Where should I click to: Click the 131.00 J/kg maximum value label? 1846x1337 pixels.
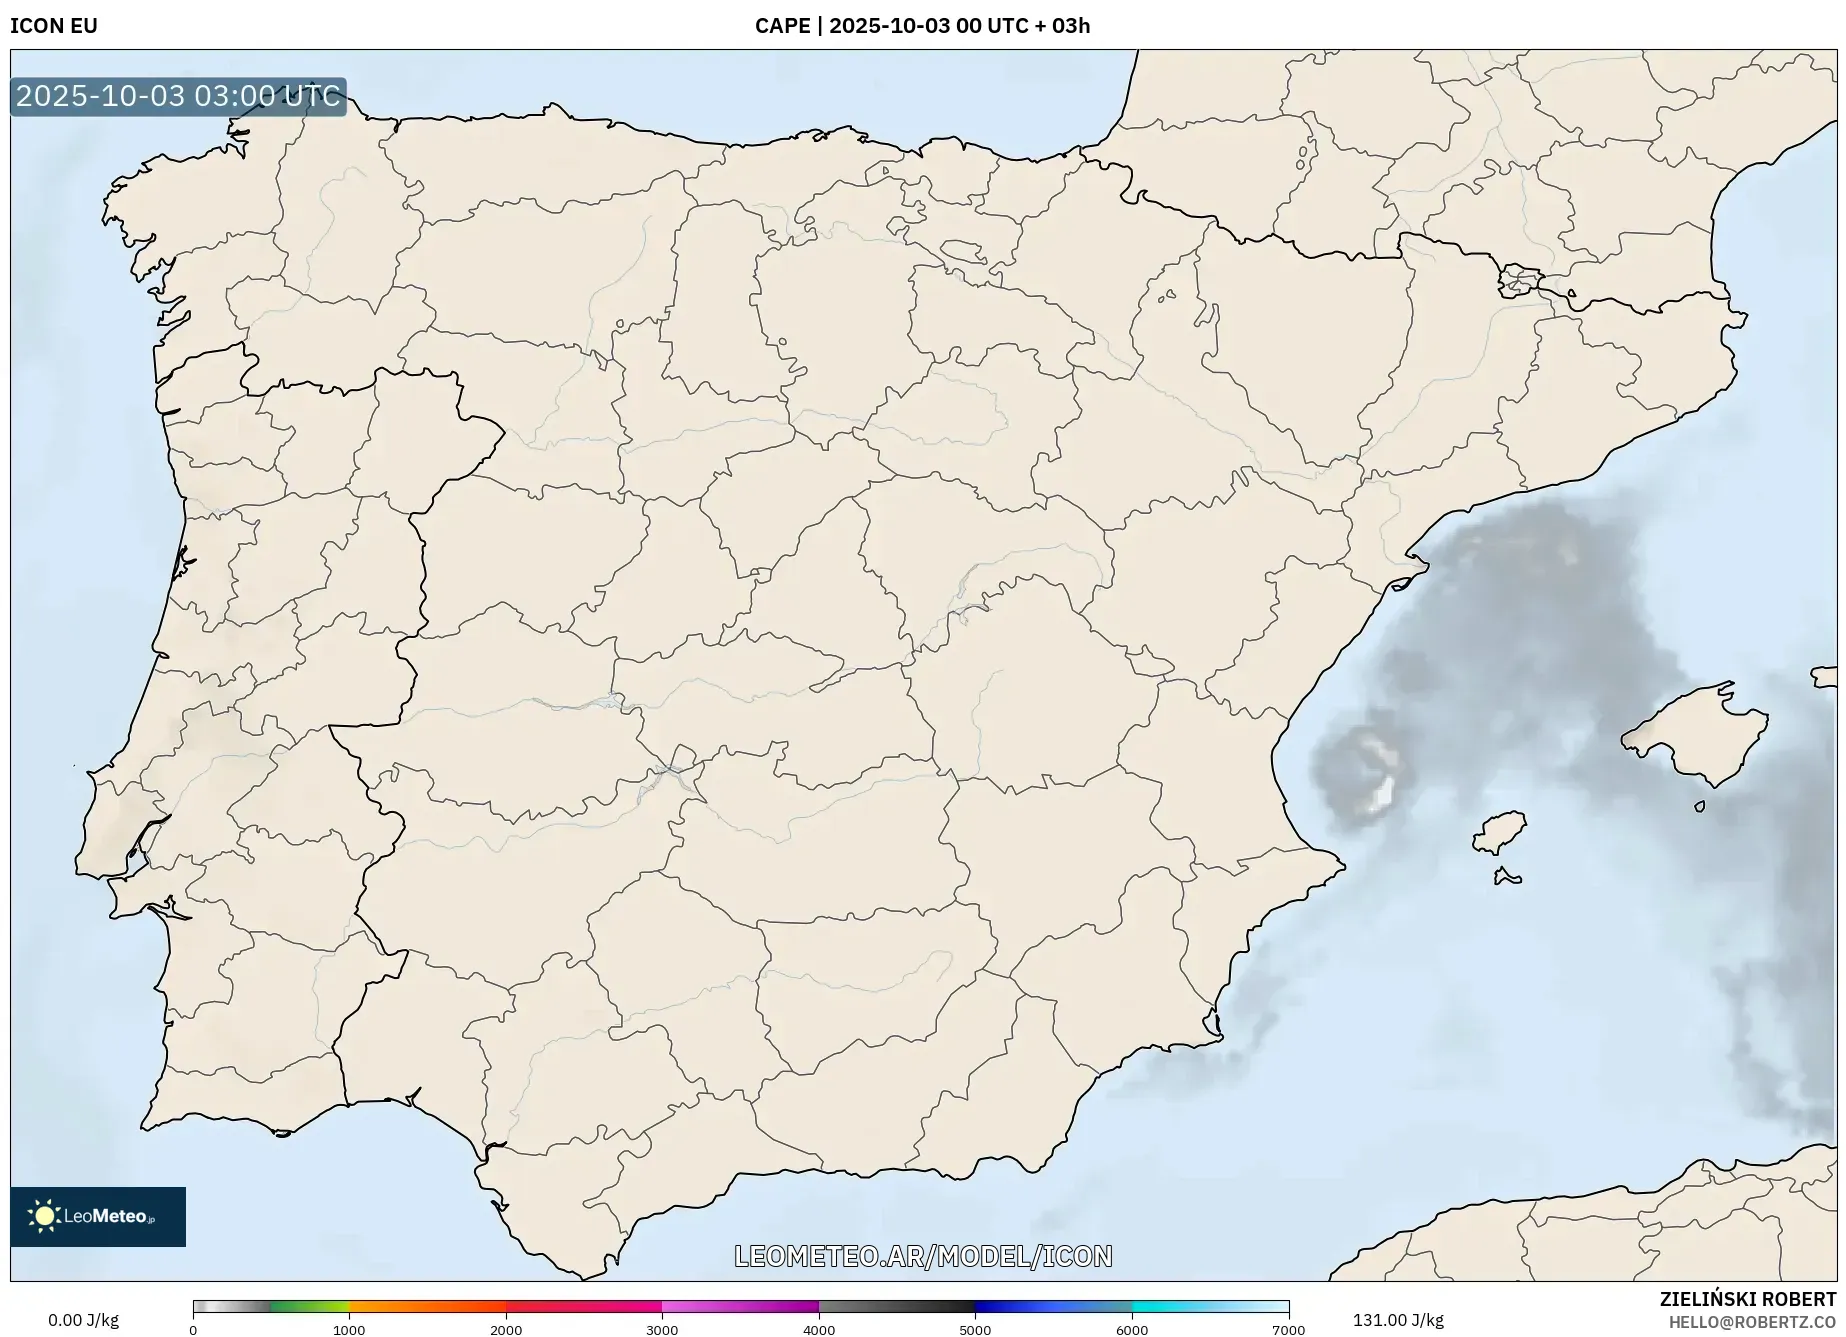[1398, 1320]
